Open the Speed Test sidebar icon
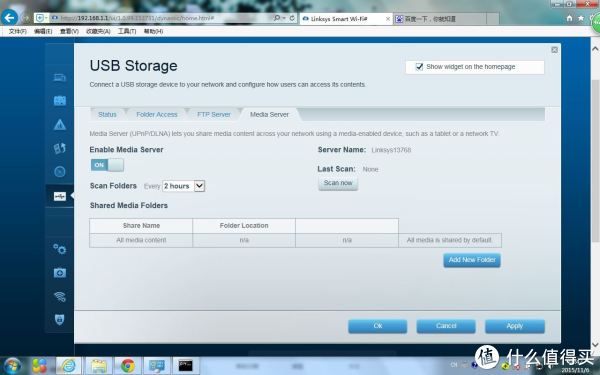The width and height of the screenshot is (600, 375). point(60,172)
